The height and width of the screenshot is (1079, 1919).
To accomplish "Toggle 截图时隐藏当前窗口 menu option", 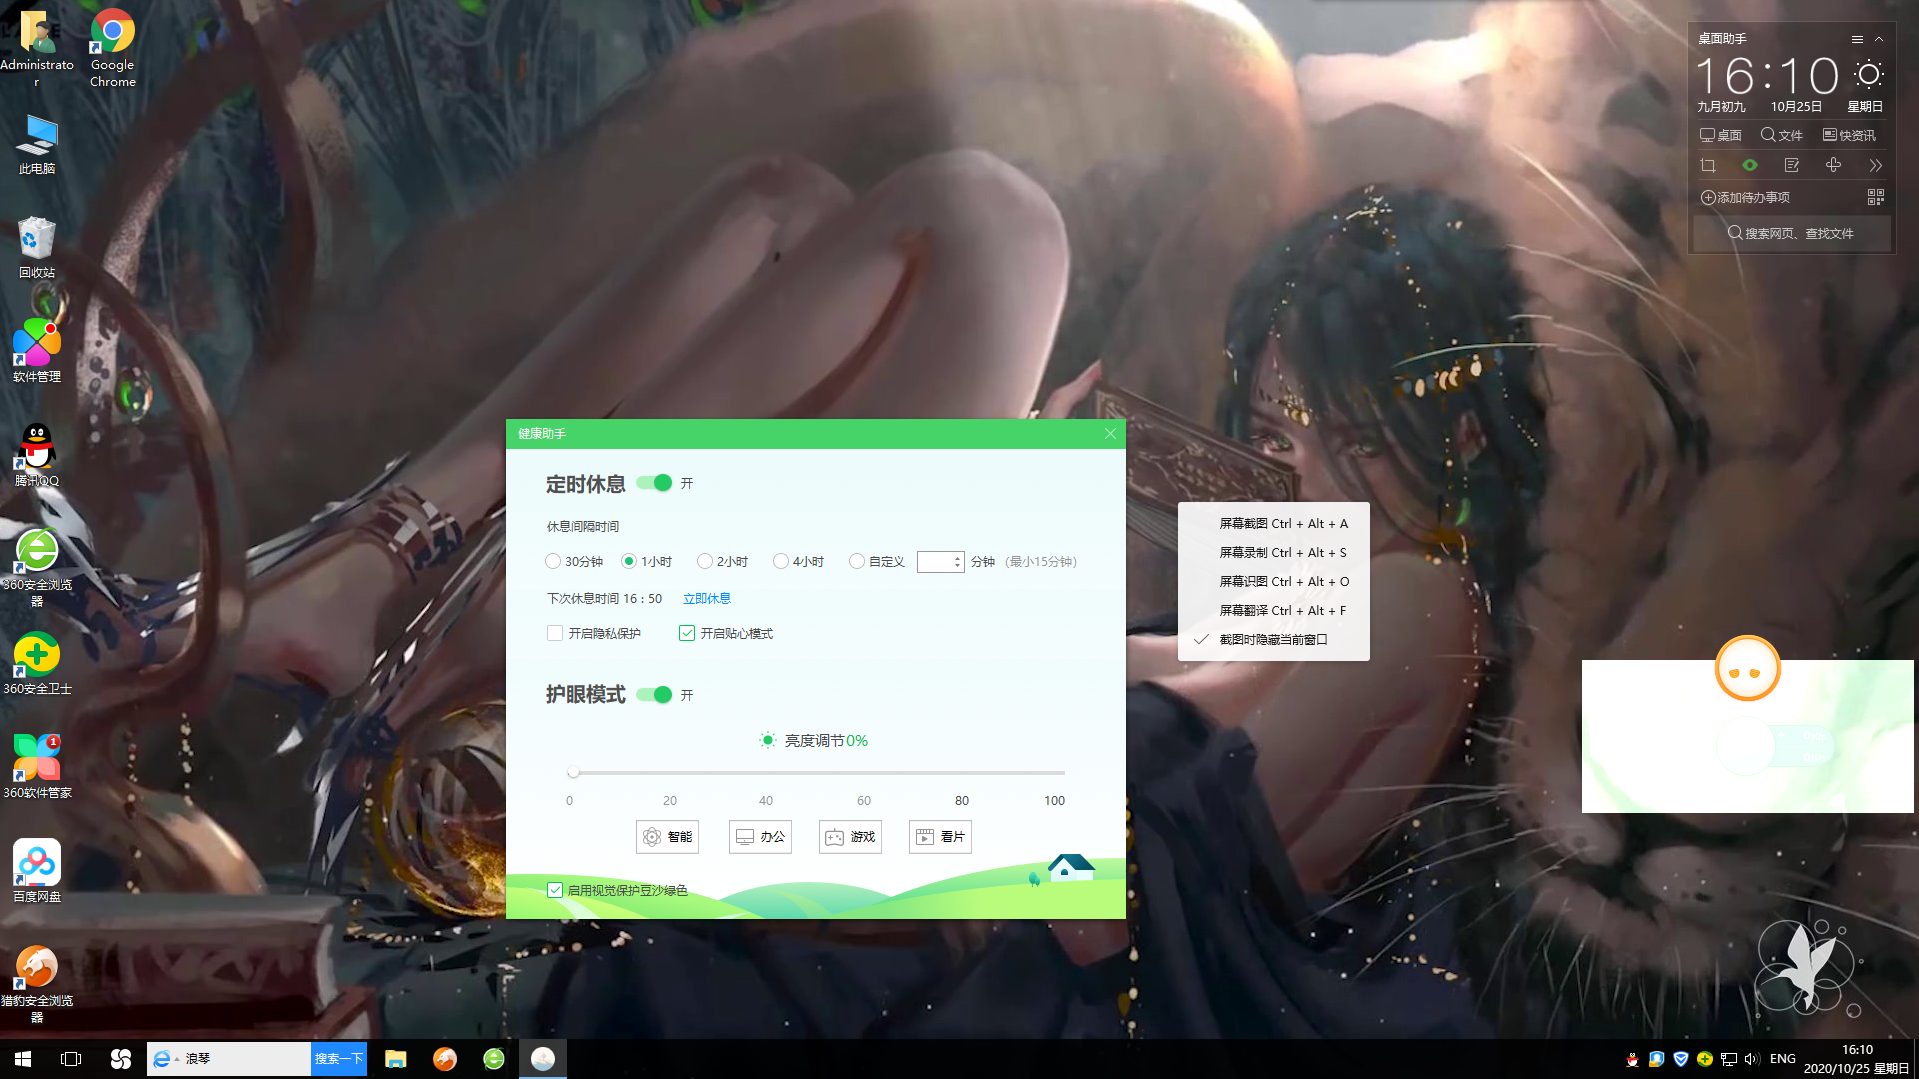I will (1274, 640).
